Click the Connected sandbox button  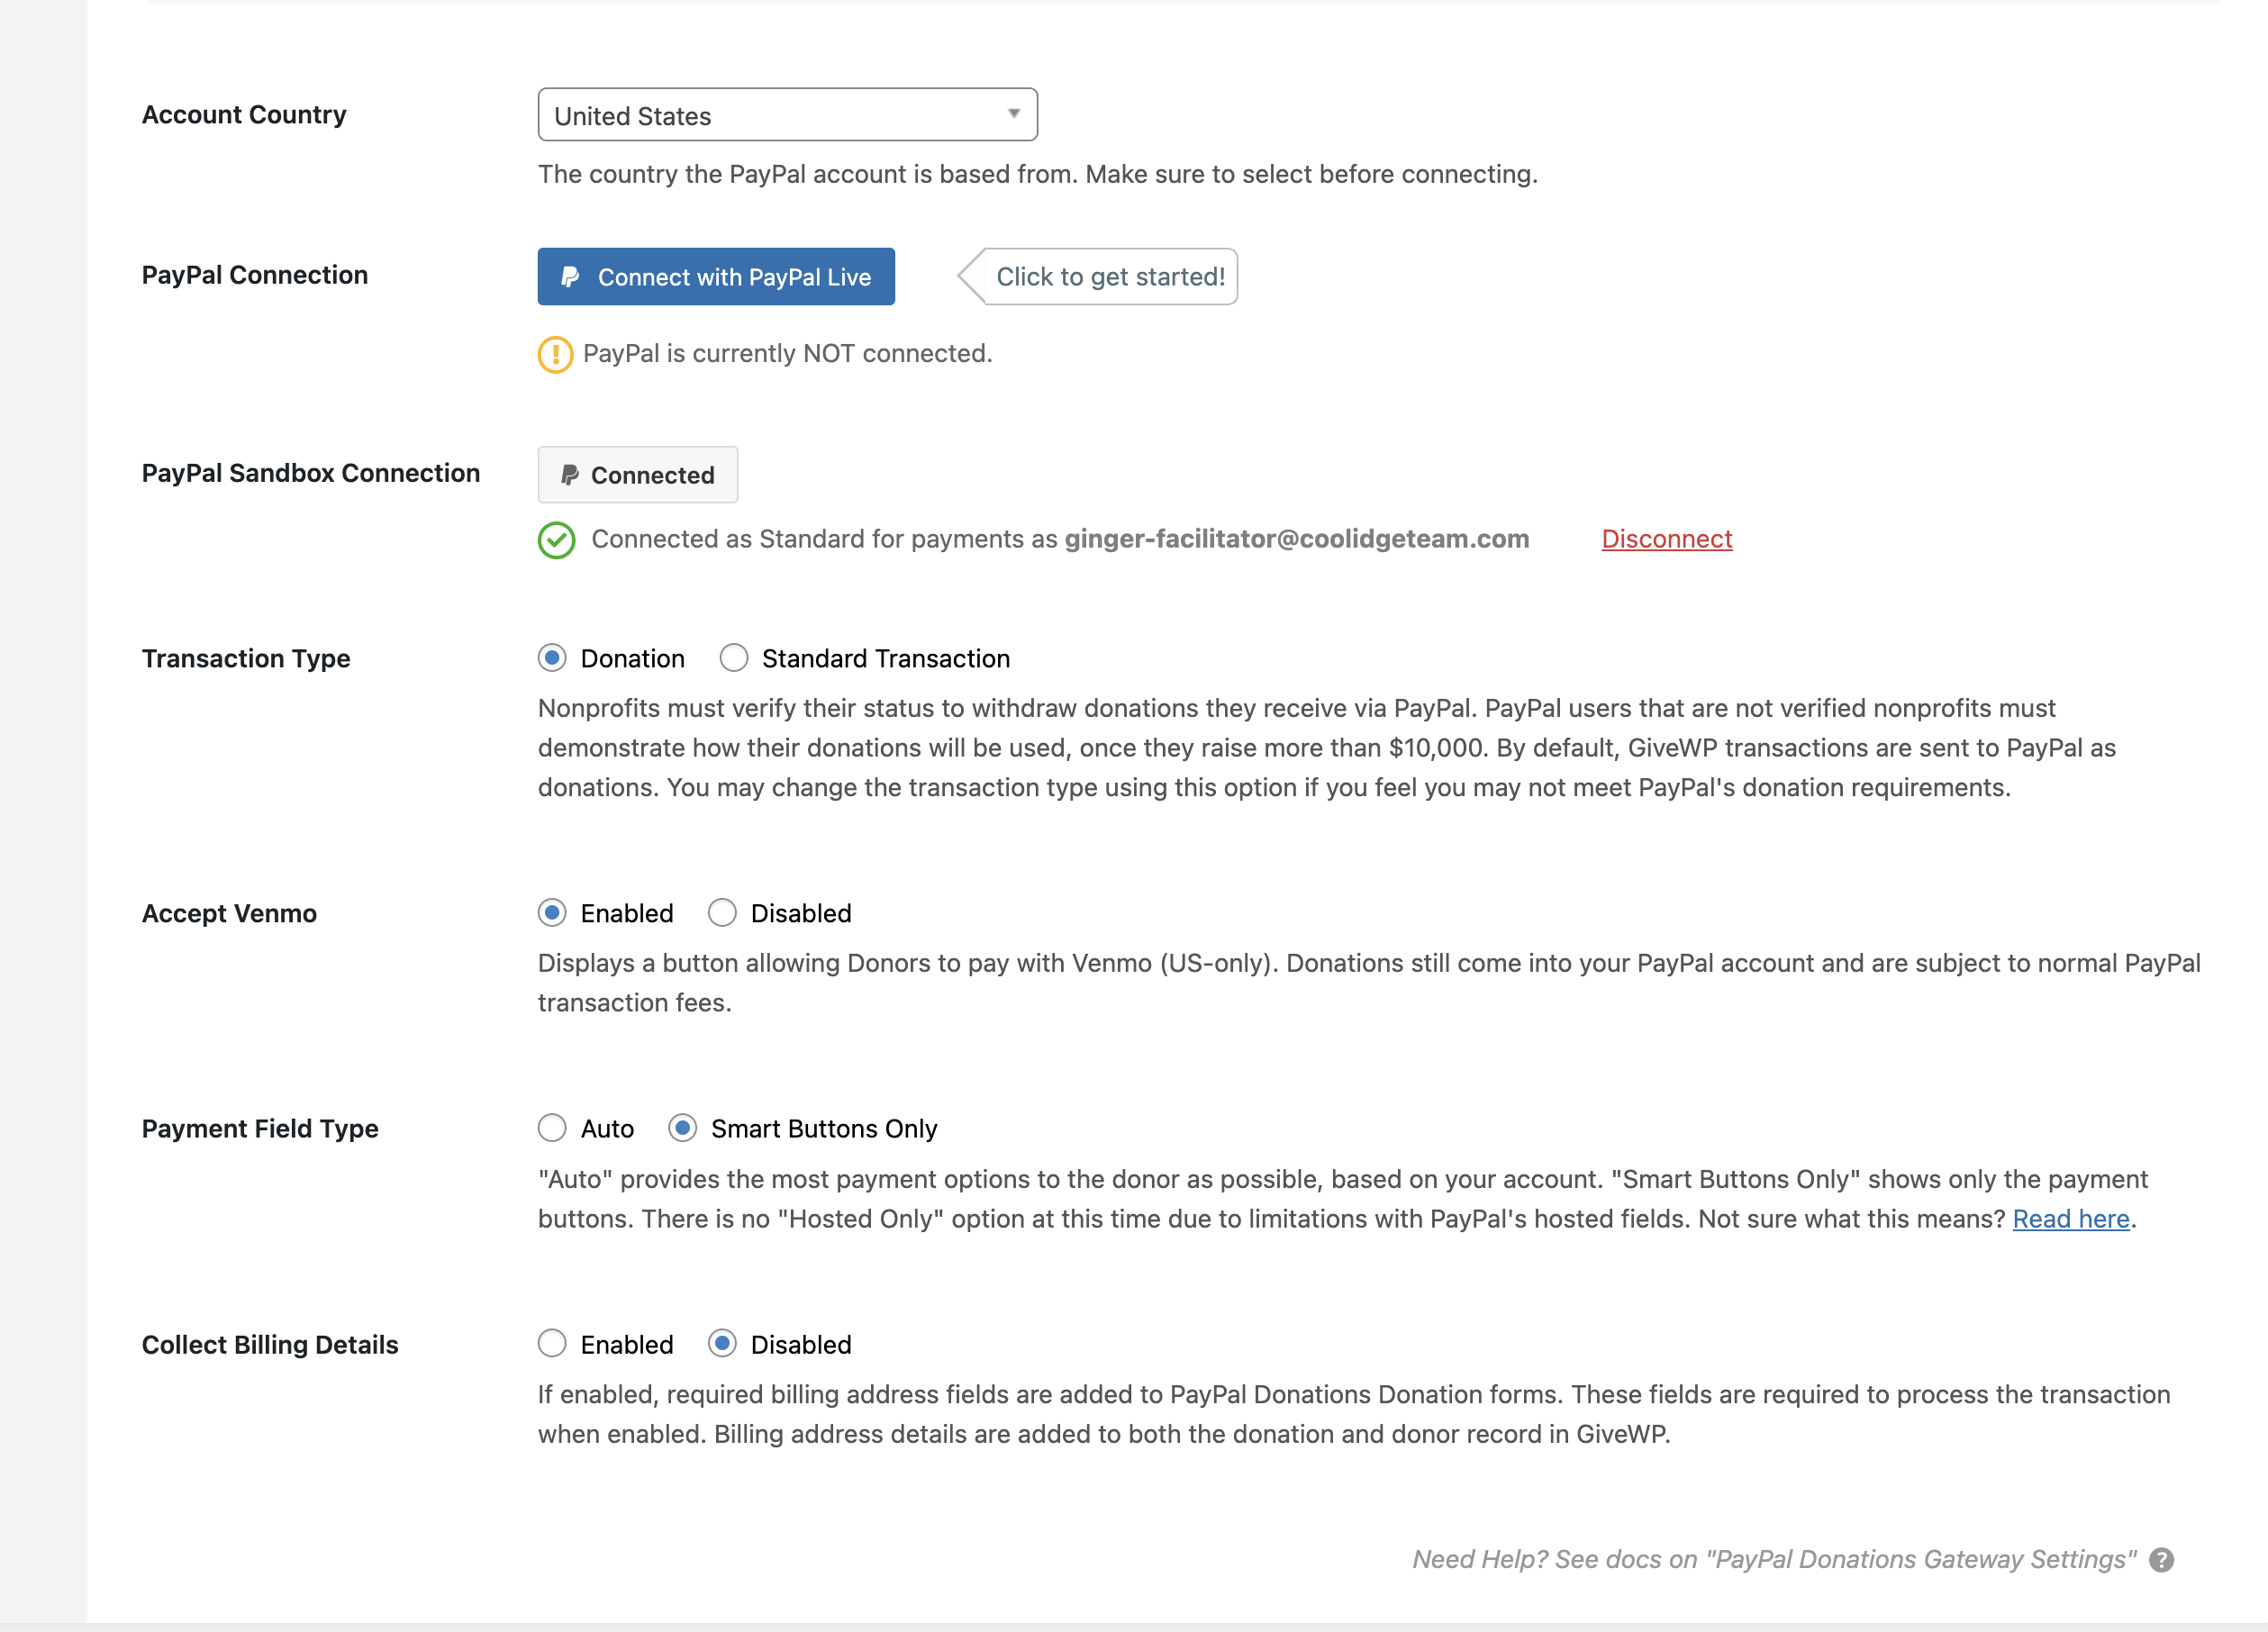638,475
